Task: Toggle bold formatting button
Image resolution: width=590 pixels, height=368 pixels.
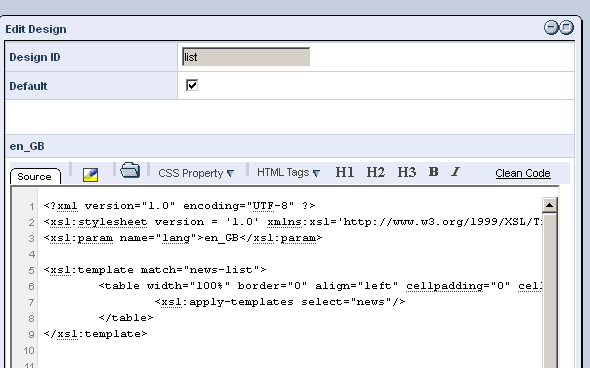Action: 433,172
